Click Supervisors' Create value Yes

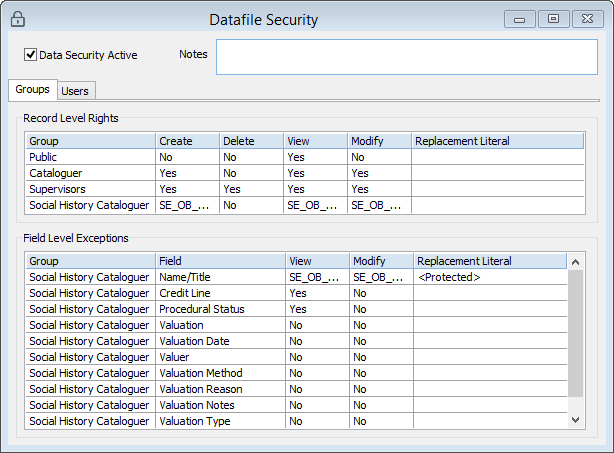pyautogui.click(x=188, y=189)
